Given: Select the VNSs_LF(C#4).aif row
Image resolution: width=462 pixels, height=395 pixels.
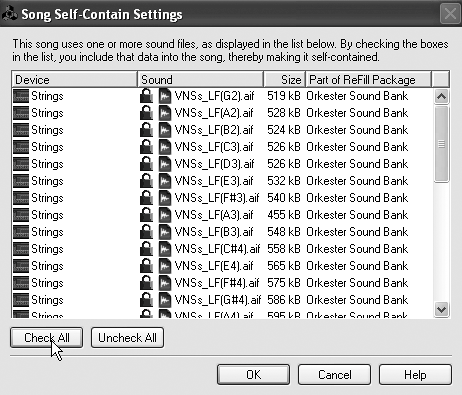Looking at the screenshot, I should (222, 249).
